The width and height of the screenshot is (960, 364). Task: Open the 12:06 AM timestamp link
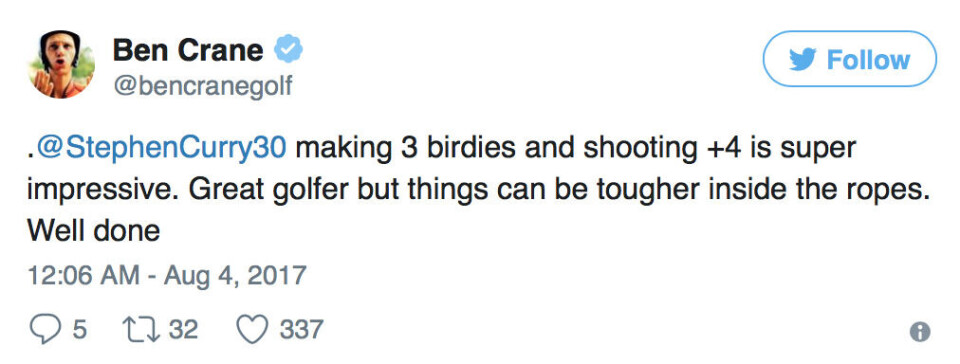pyautogui.click(x=83, y=275)
